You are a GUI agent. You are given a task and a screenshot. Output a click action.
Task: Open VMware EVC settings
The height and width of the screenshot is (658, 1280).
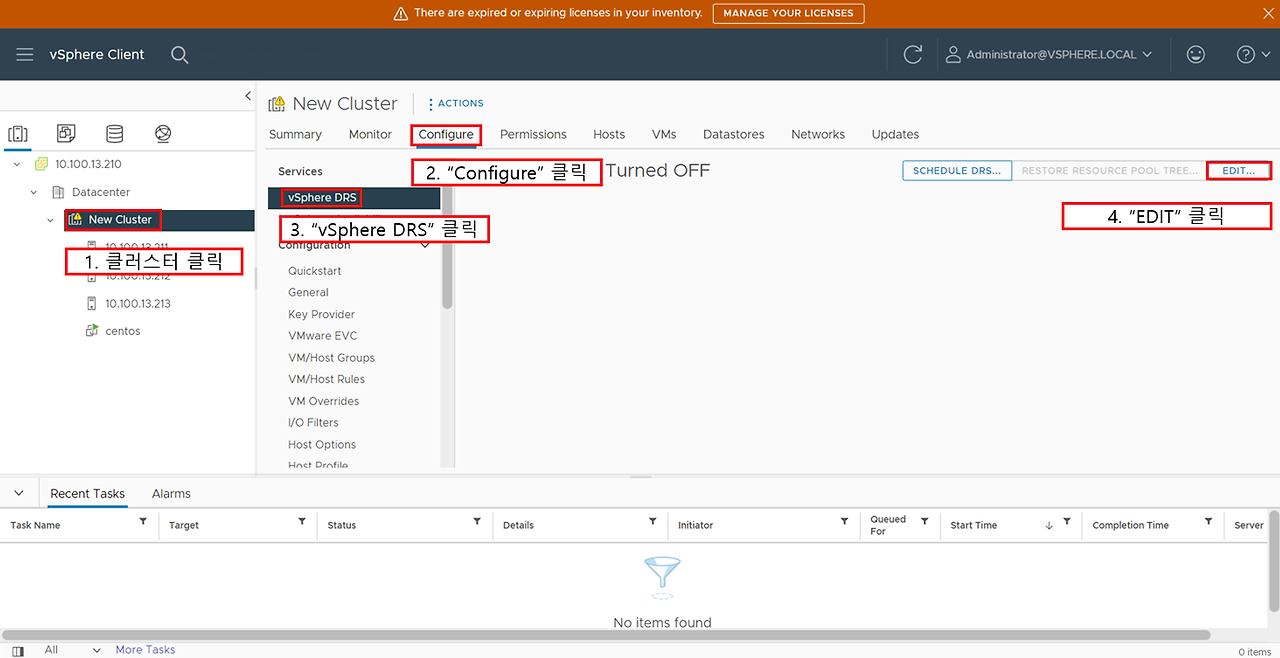click(x=322, y=336)
